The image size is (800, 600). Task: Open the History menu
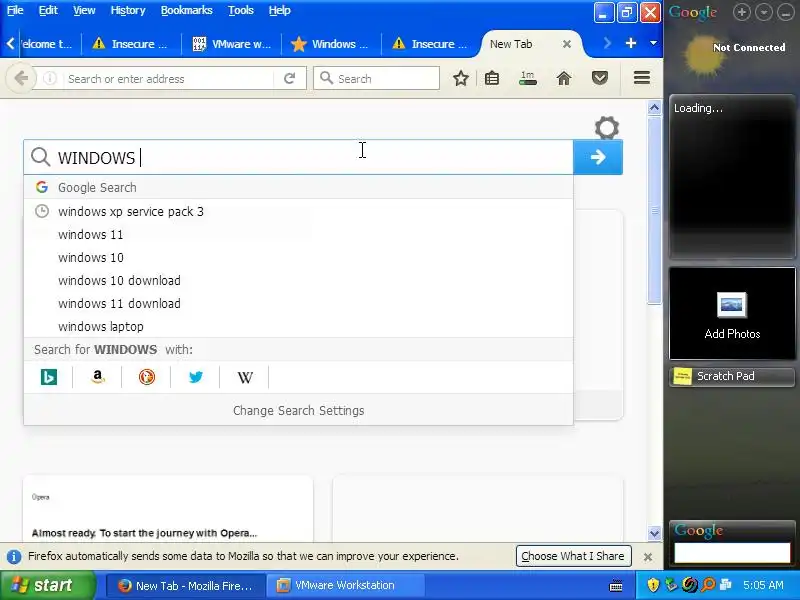128,10
